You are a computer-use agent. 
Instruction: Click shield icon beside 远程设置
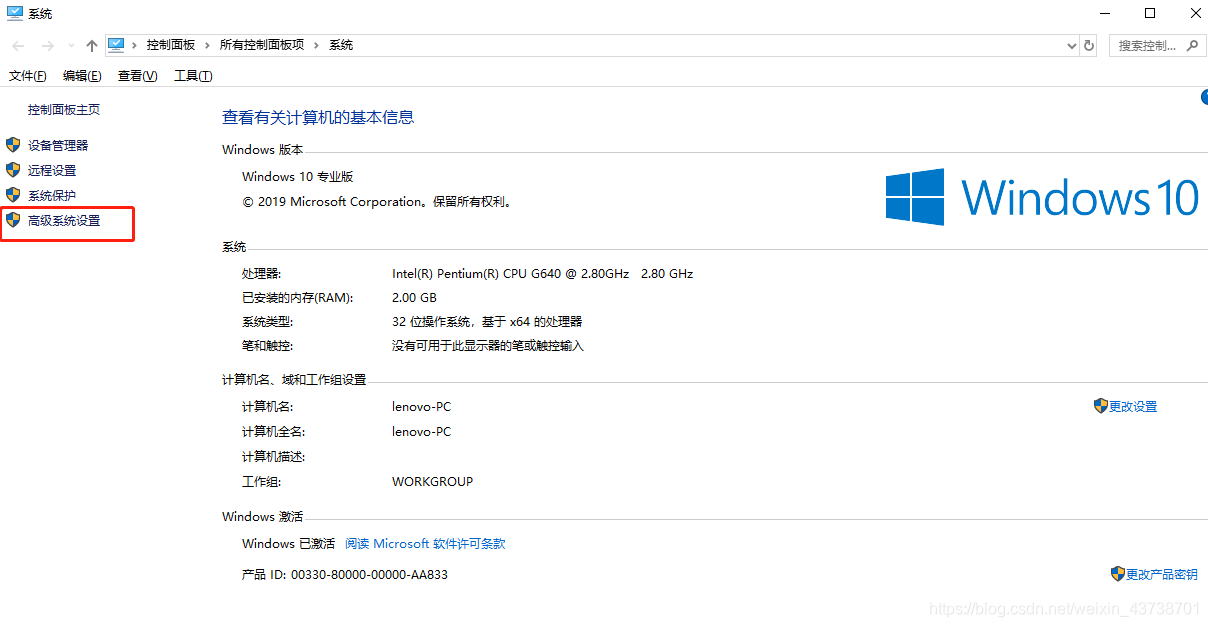13,170
